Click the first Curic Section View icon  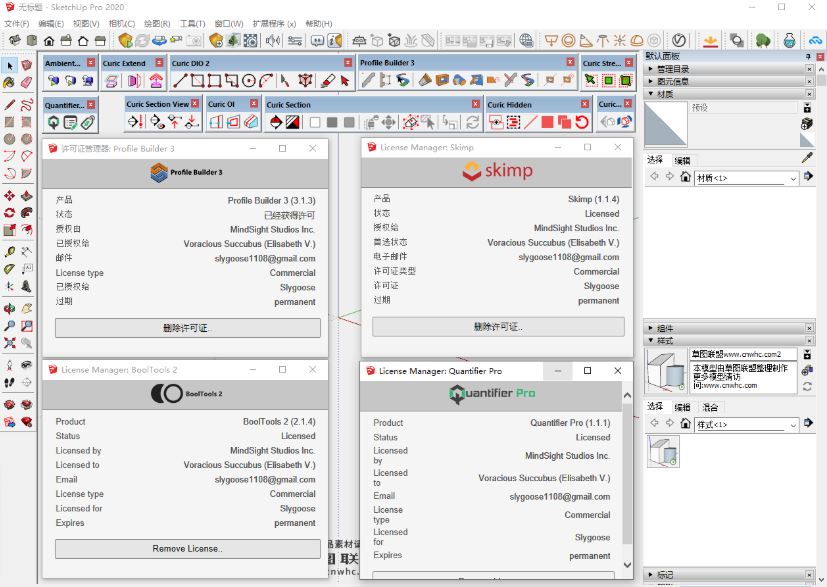click(x=136, y=122)
